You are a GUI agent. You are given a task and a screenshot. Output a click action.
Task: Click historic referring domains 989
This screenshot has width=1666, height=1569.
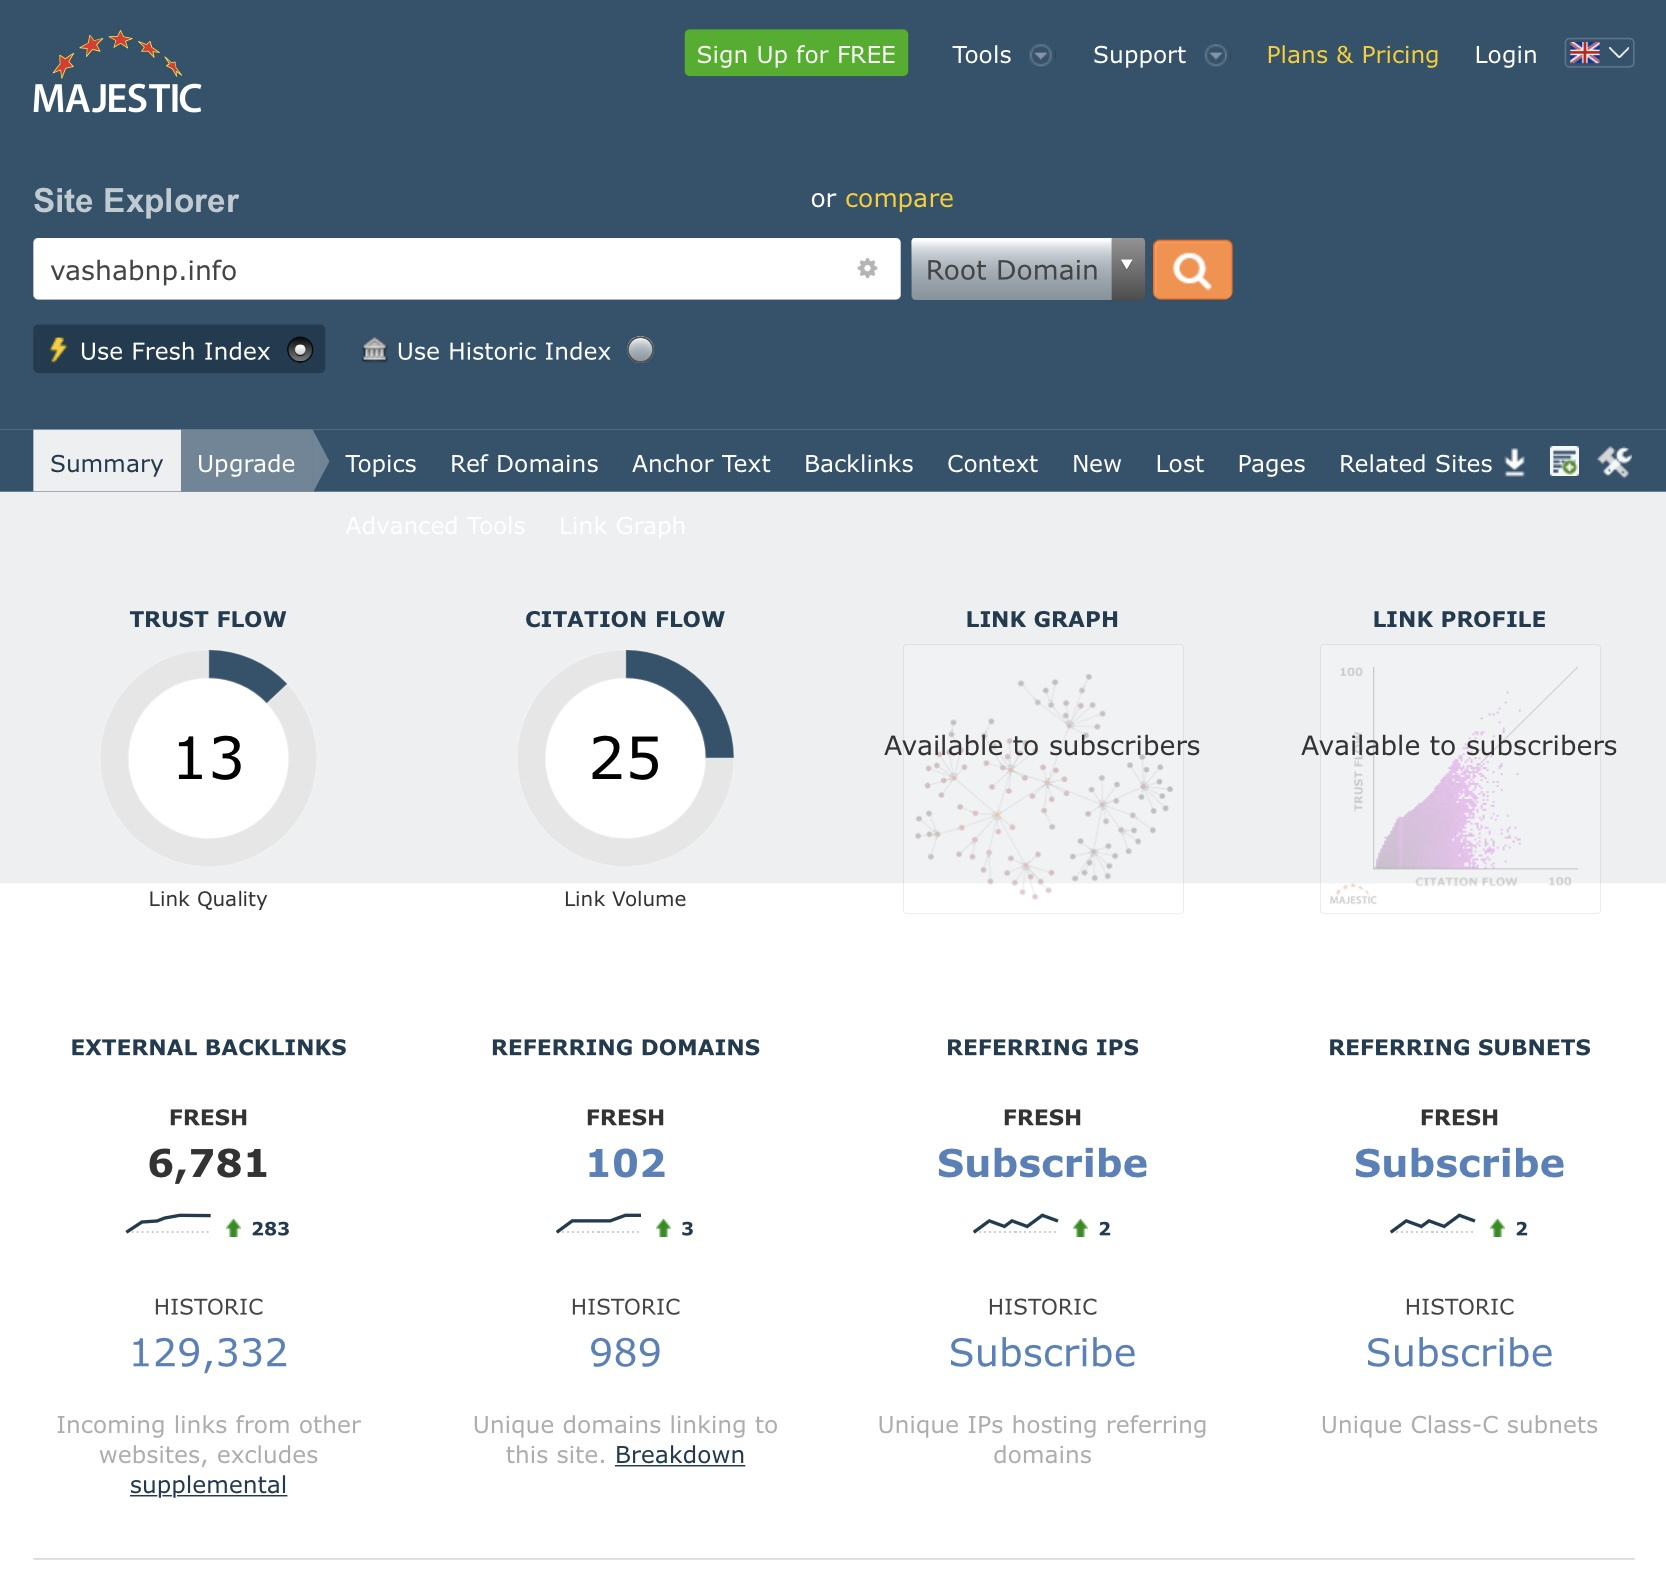click(x=625, y=1353)
